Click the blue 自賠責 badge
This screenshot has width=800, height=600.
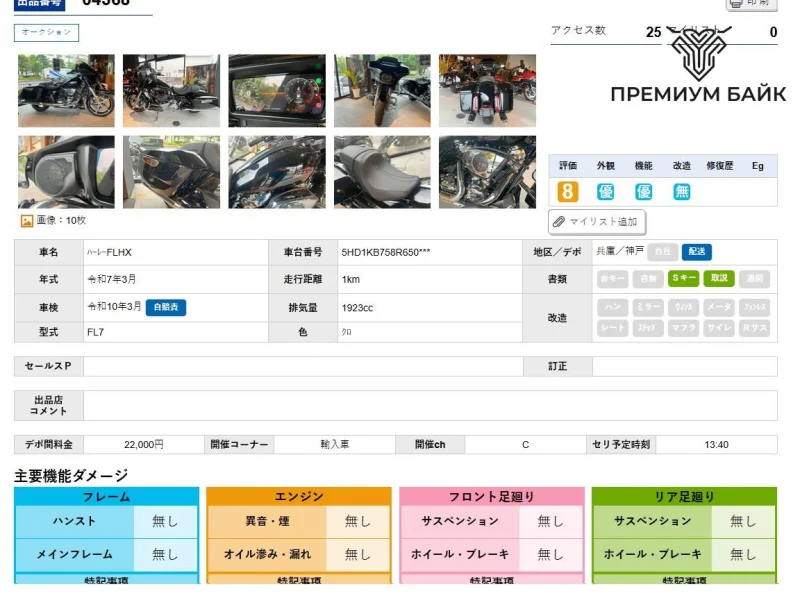pos(166,307)
